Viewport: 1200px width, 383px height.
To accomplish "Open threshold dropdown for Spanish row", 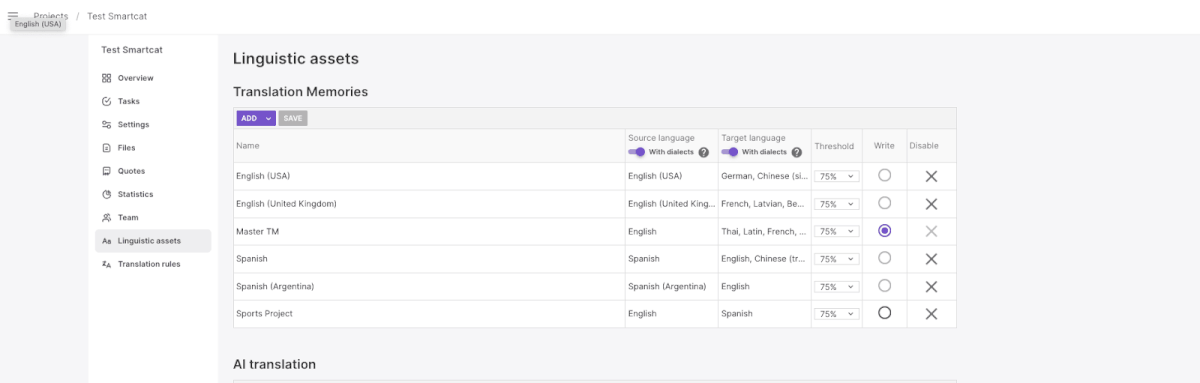I will click(x=836, y=259).
